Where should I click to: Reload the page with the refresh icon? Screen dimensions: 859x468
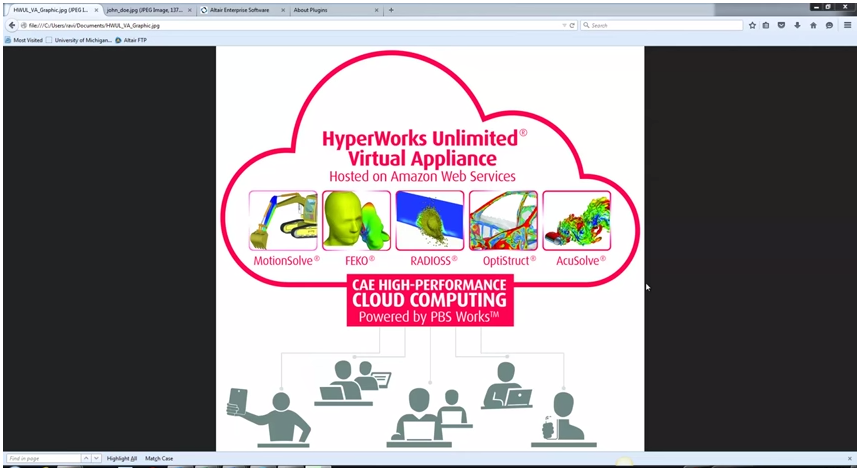click(572, 25)
